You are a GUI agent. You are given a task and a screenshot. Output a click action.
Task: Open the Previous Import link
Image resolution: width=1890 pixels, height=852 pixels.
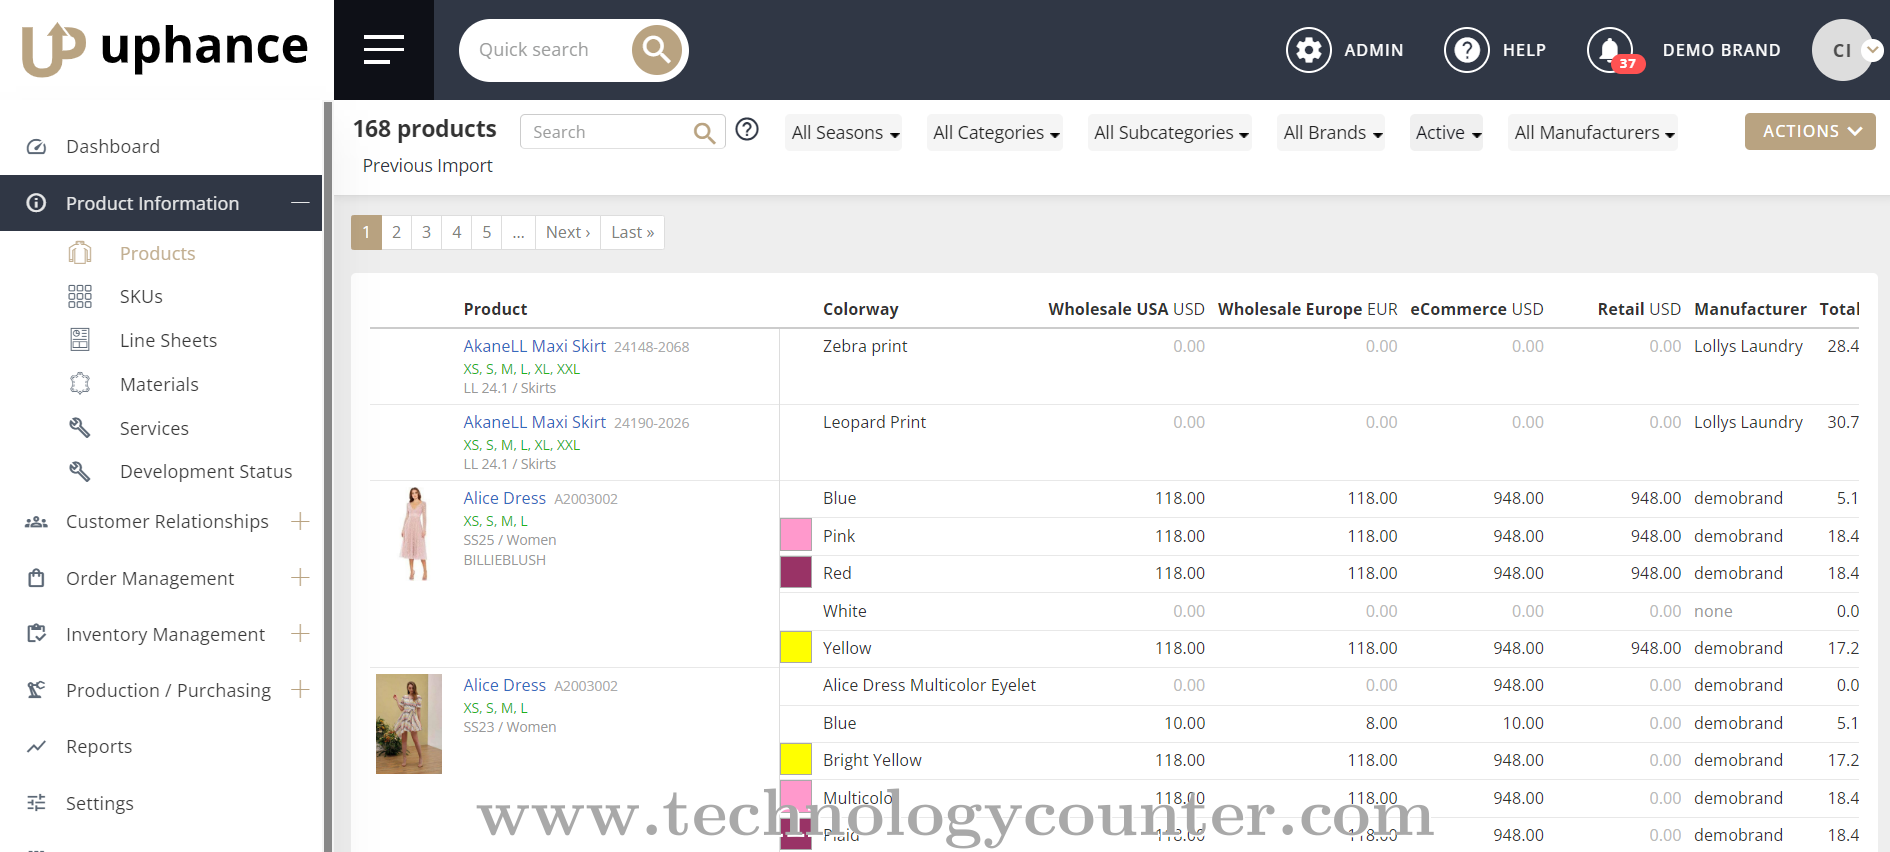pos(427,166)
